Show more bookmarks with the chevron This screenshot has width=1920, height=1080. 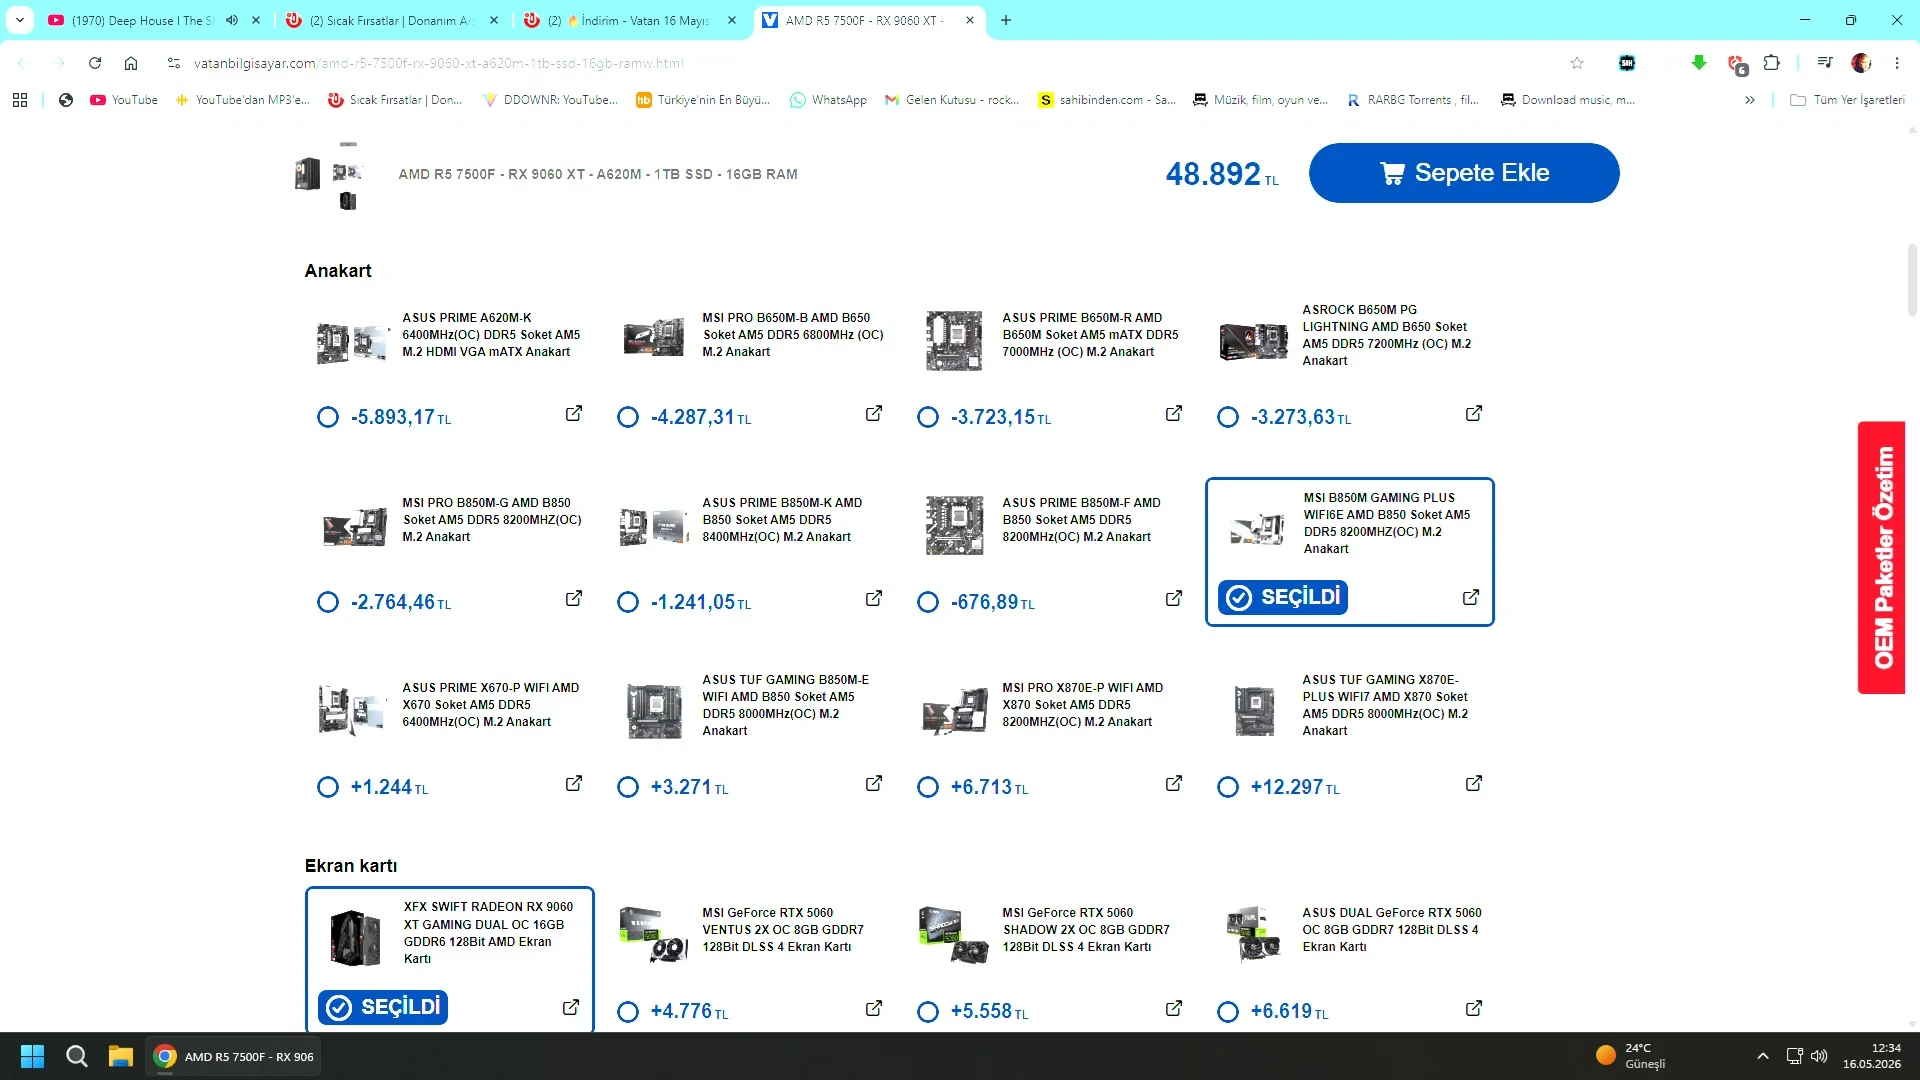coord(1750,100)
